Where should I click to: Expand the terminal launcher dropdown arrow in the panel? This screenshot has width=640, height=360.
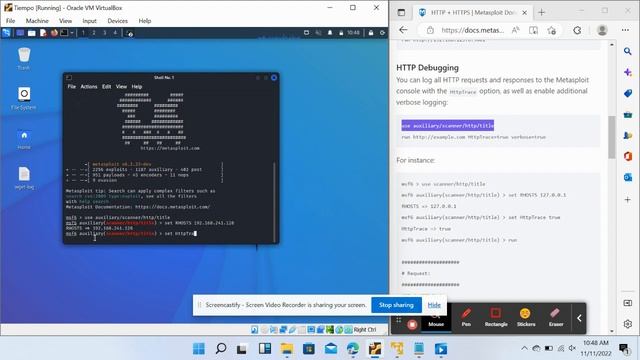click(72, 33)
